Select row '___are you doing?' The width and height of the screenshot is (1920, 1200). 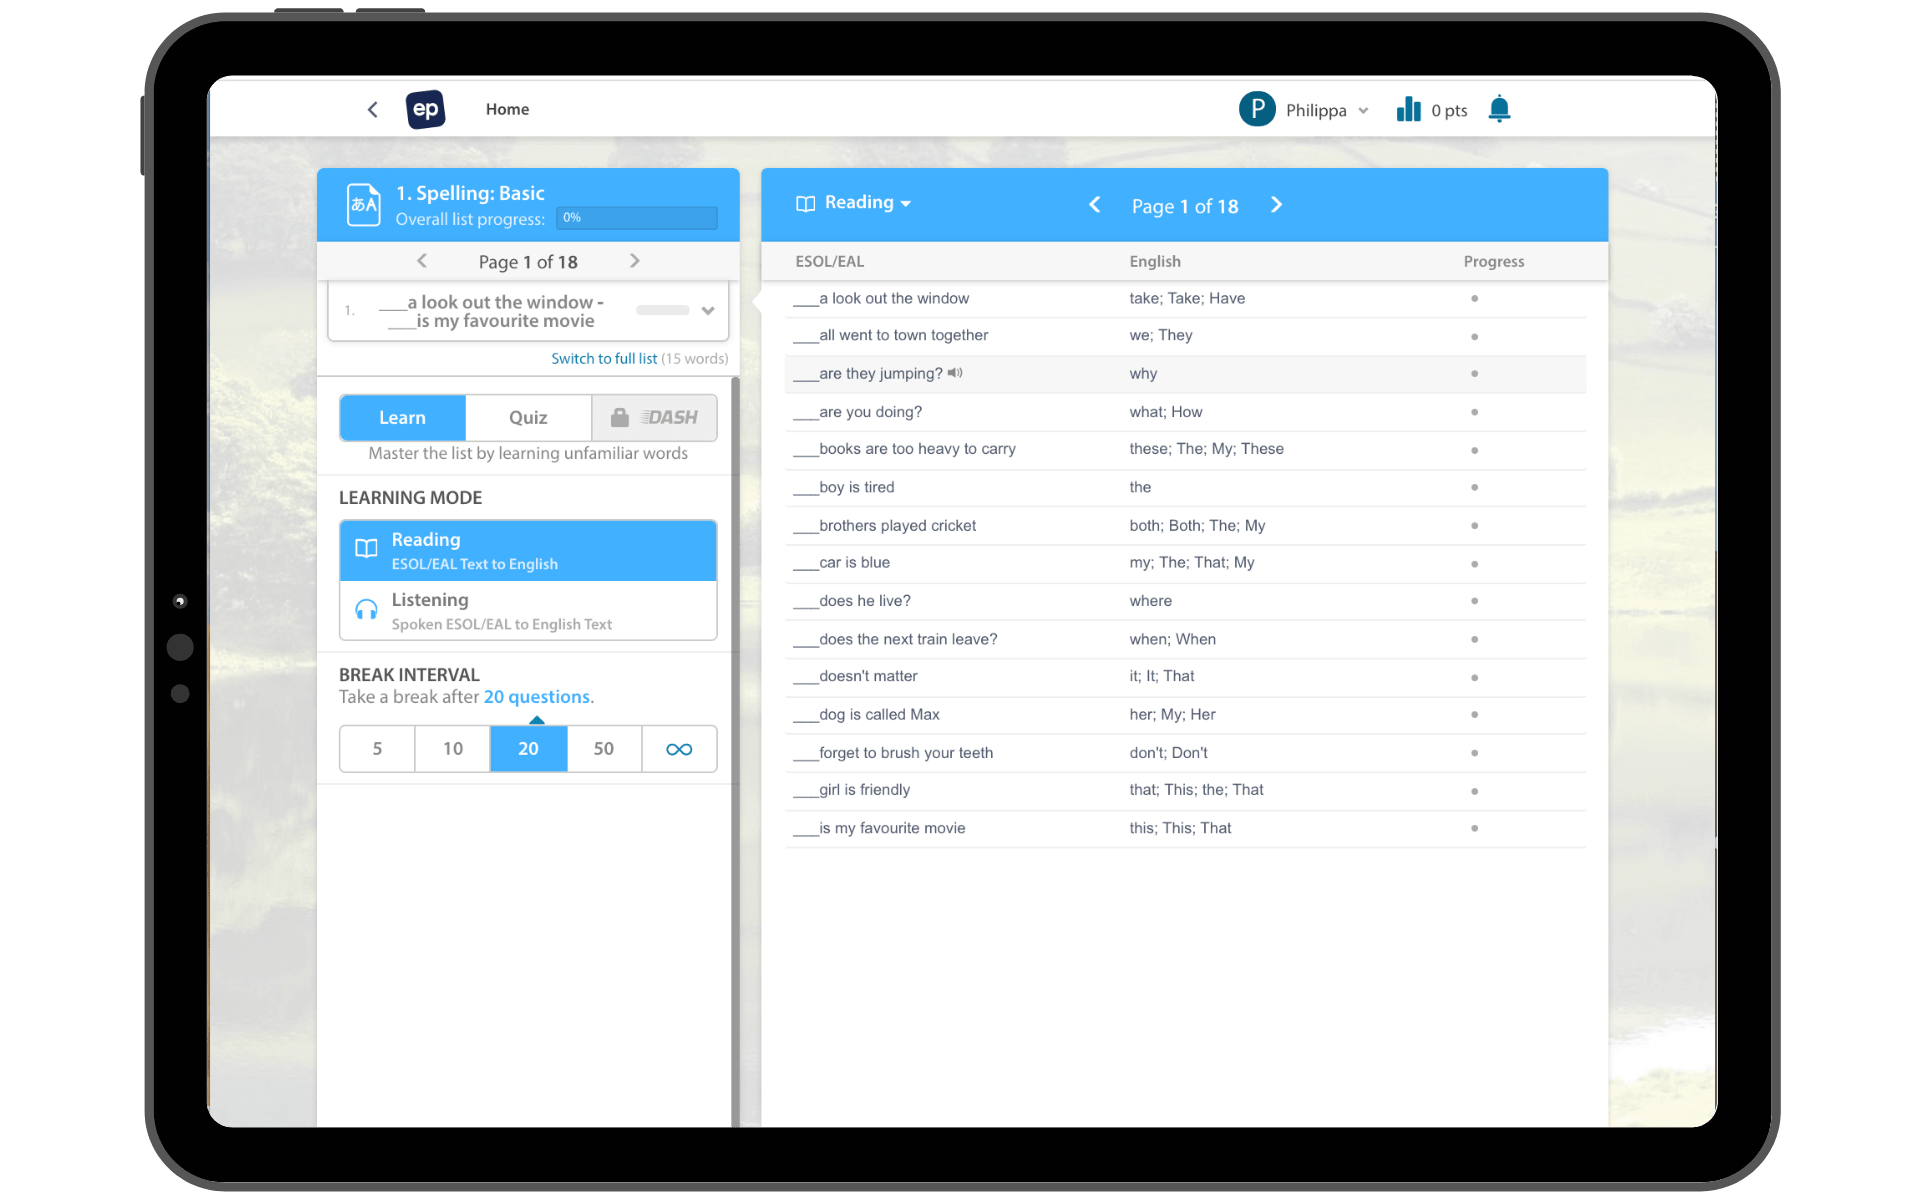click(1186, 412)
